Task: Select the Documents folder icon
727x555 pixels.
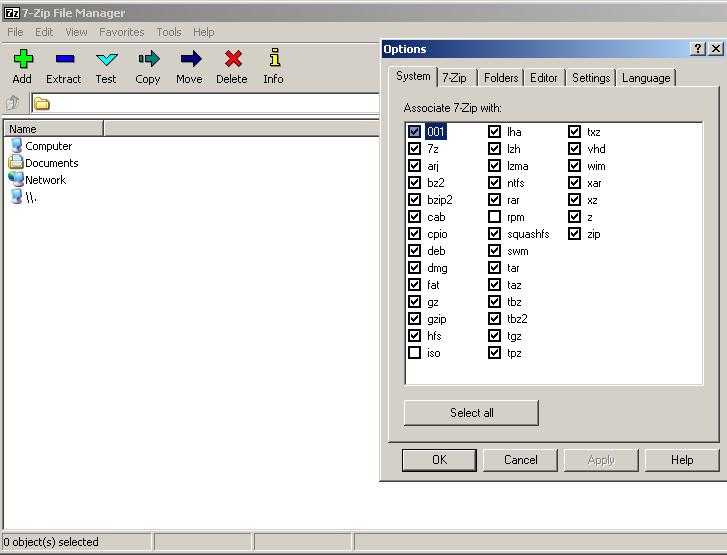Action: click(x=16, y=162)
